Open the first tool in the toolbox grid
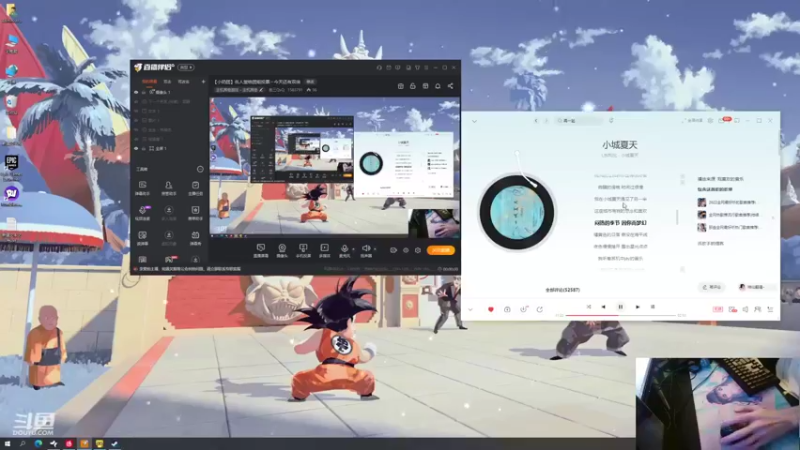800x450 pixels. tap(142, 187)
